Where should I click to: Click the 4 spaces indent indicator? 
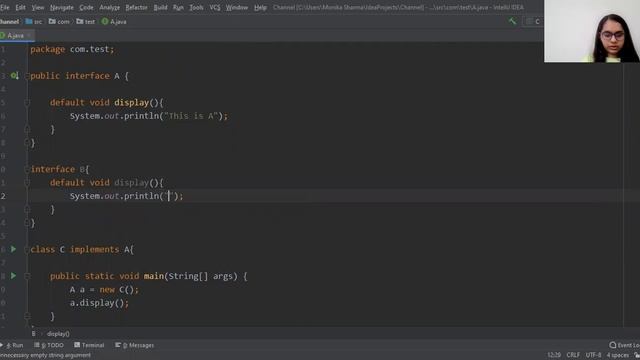pyautogui.click(x=618, y=355)
